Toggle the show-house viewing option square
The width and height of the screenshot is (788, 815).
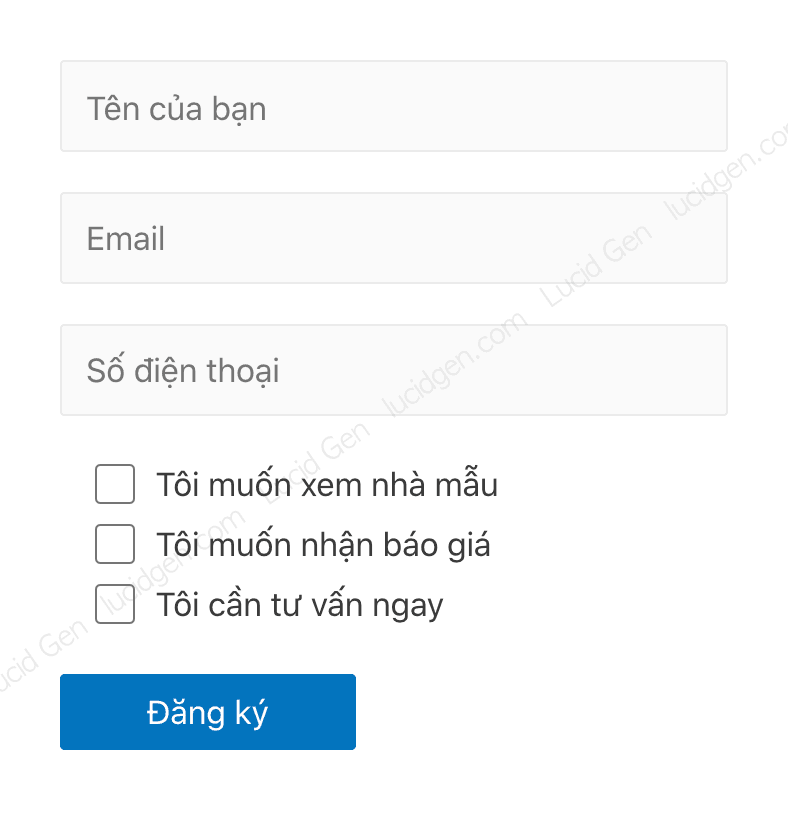(x=115, y=484)
